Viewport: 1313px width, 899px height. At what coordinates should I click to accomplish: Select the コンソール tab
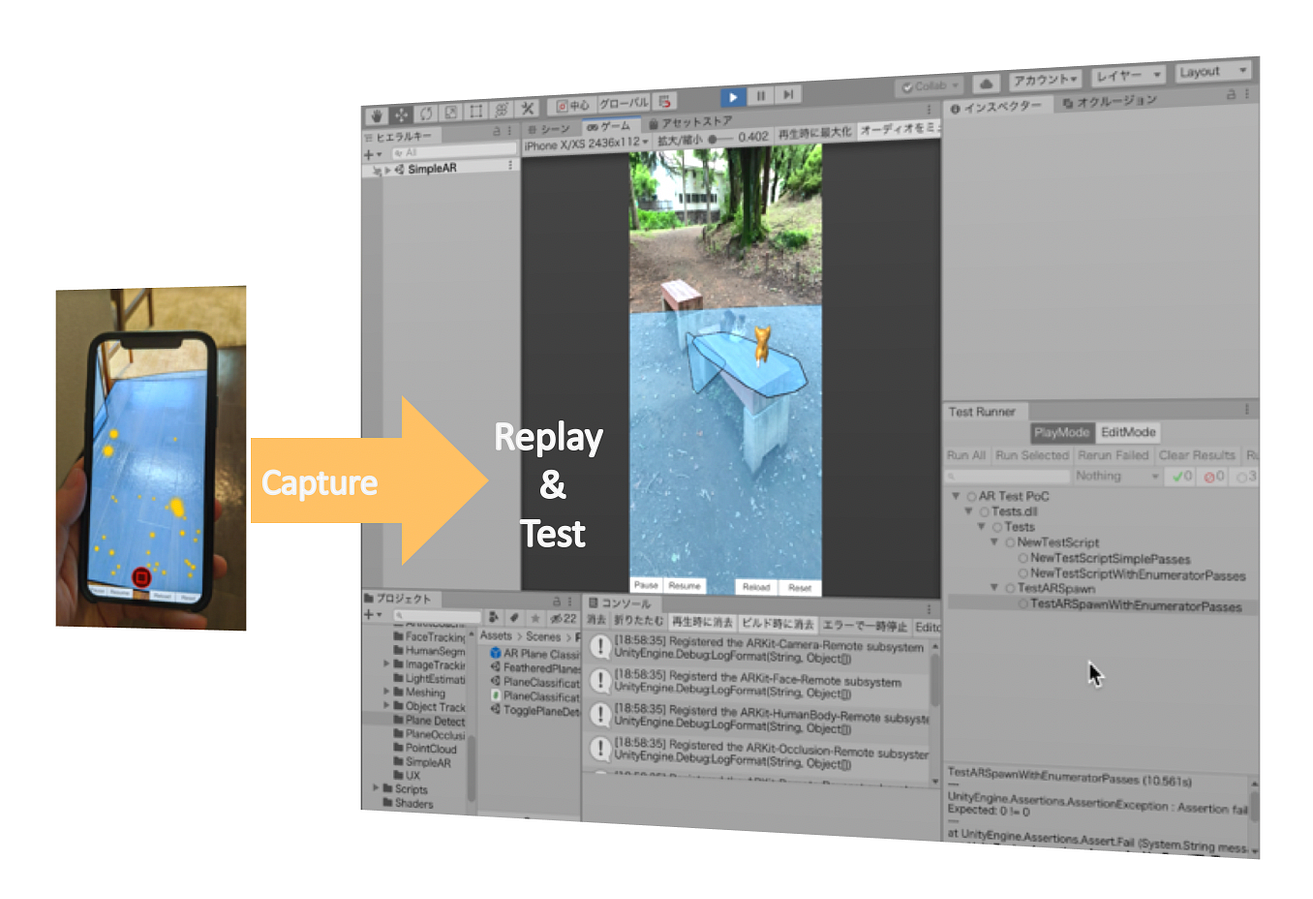point(620,604)
